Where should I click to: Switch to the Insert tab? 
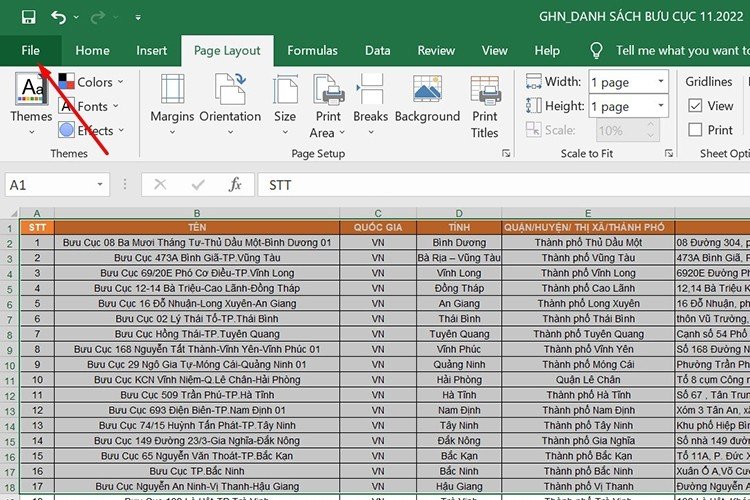point(151,50)
